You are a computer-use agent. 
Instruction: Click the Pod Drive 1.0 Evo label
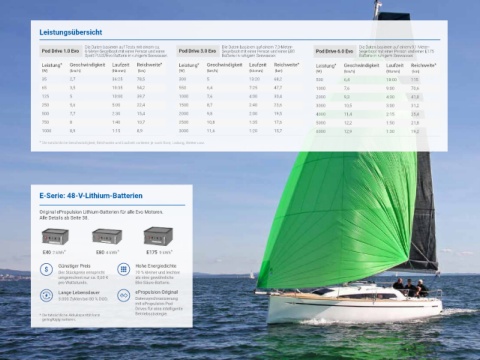[x=60, y=51]
